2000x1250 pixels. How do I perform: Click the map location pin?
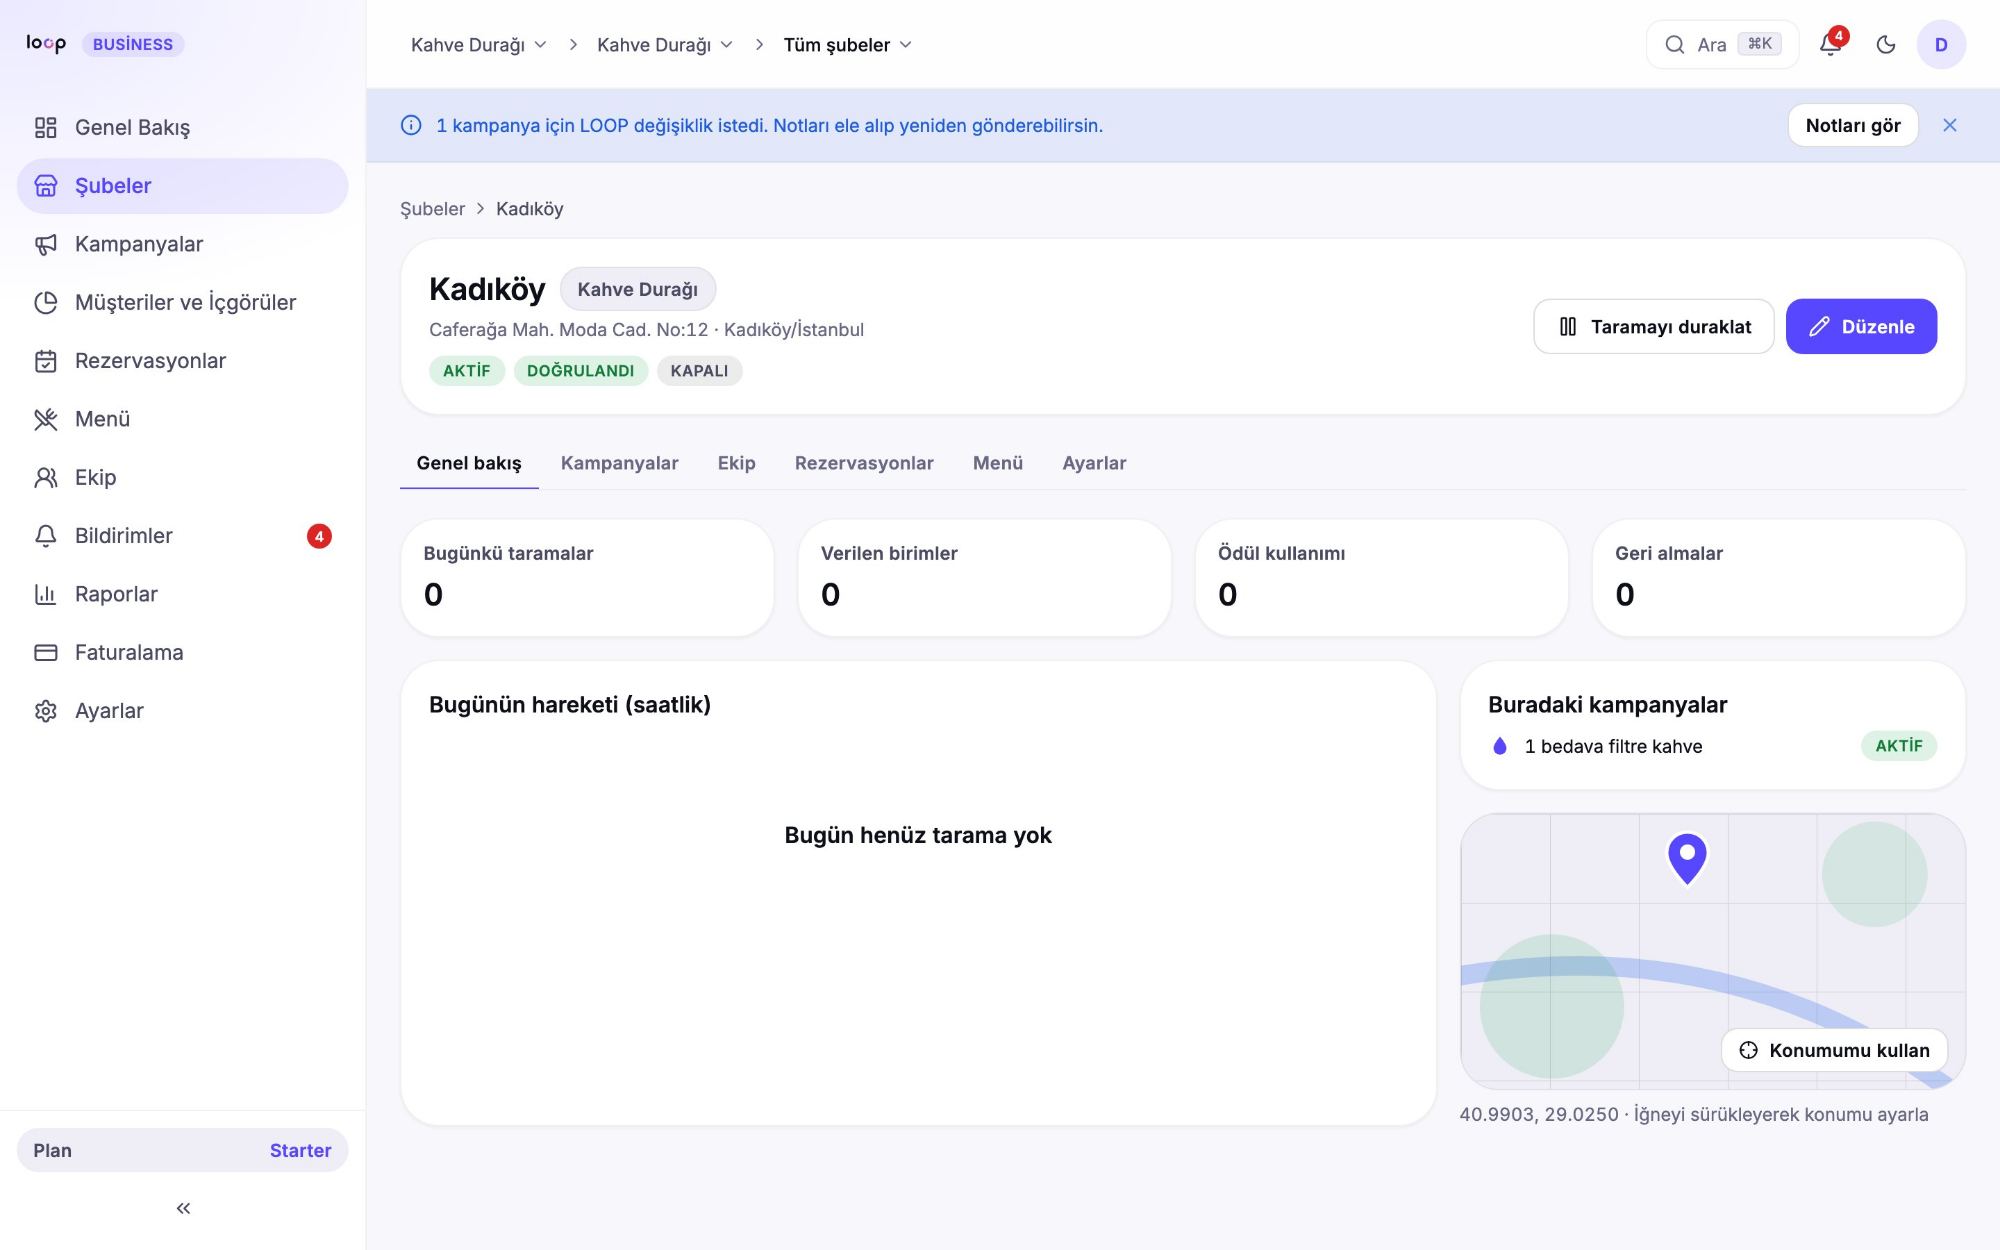point(1687,858)
